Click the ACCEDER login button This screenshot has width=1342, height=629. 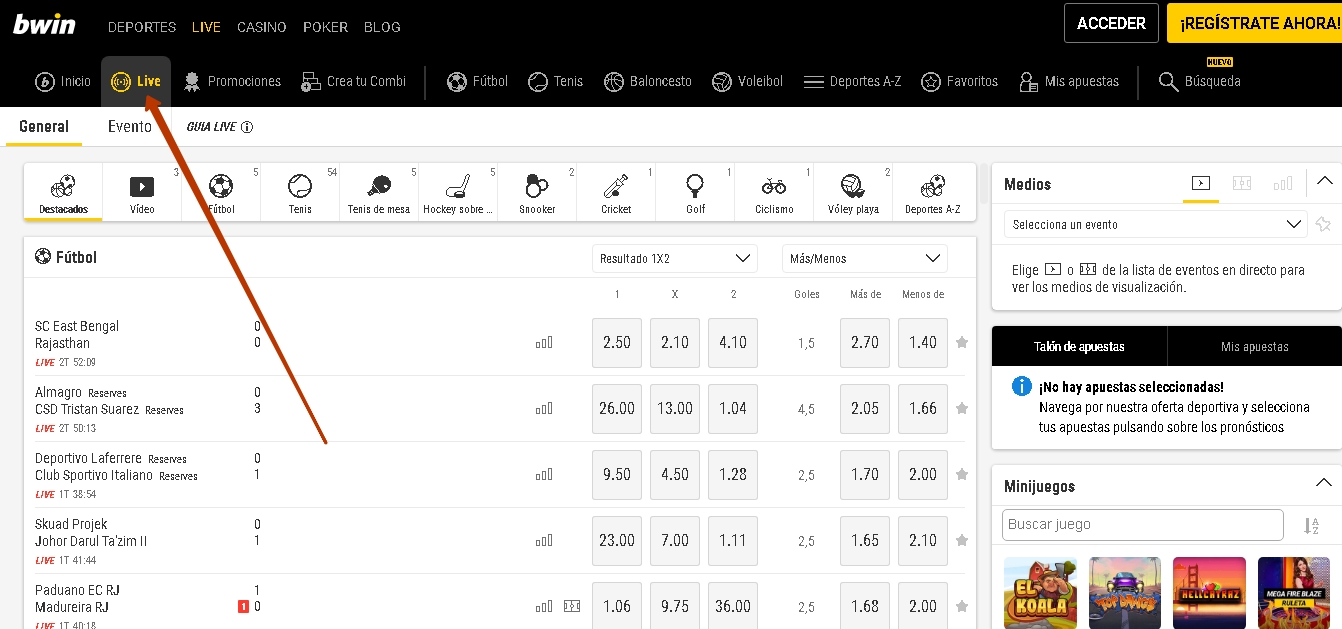click(x=1111, y=23)
